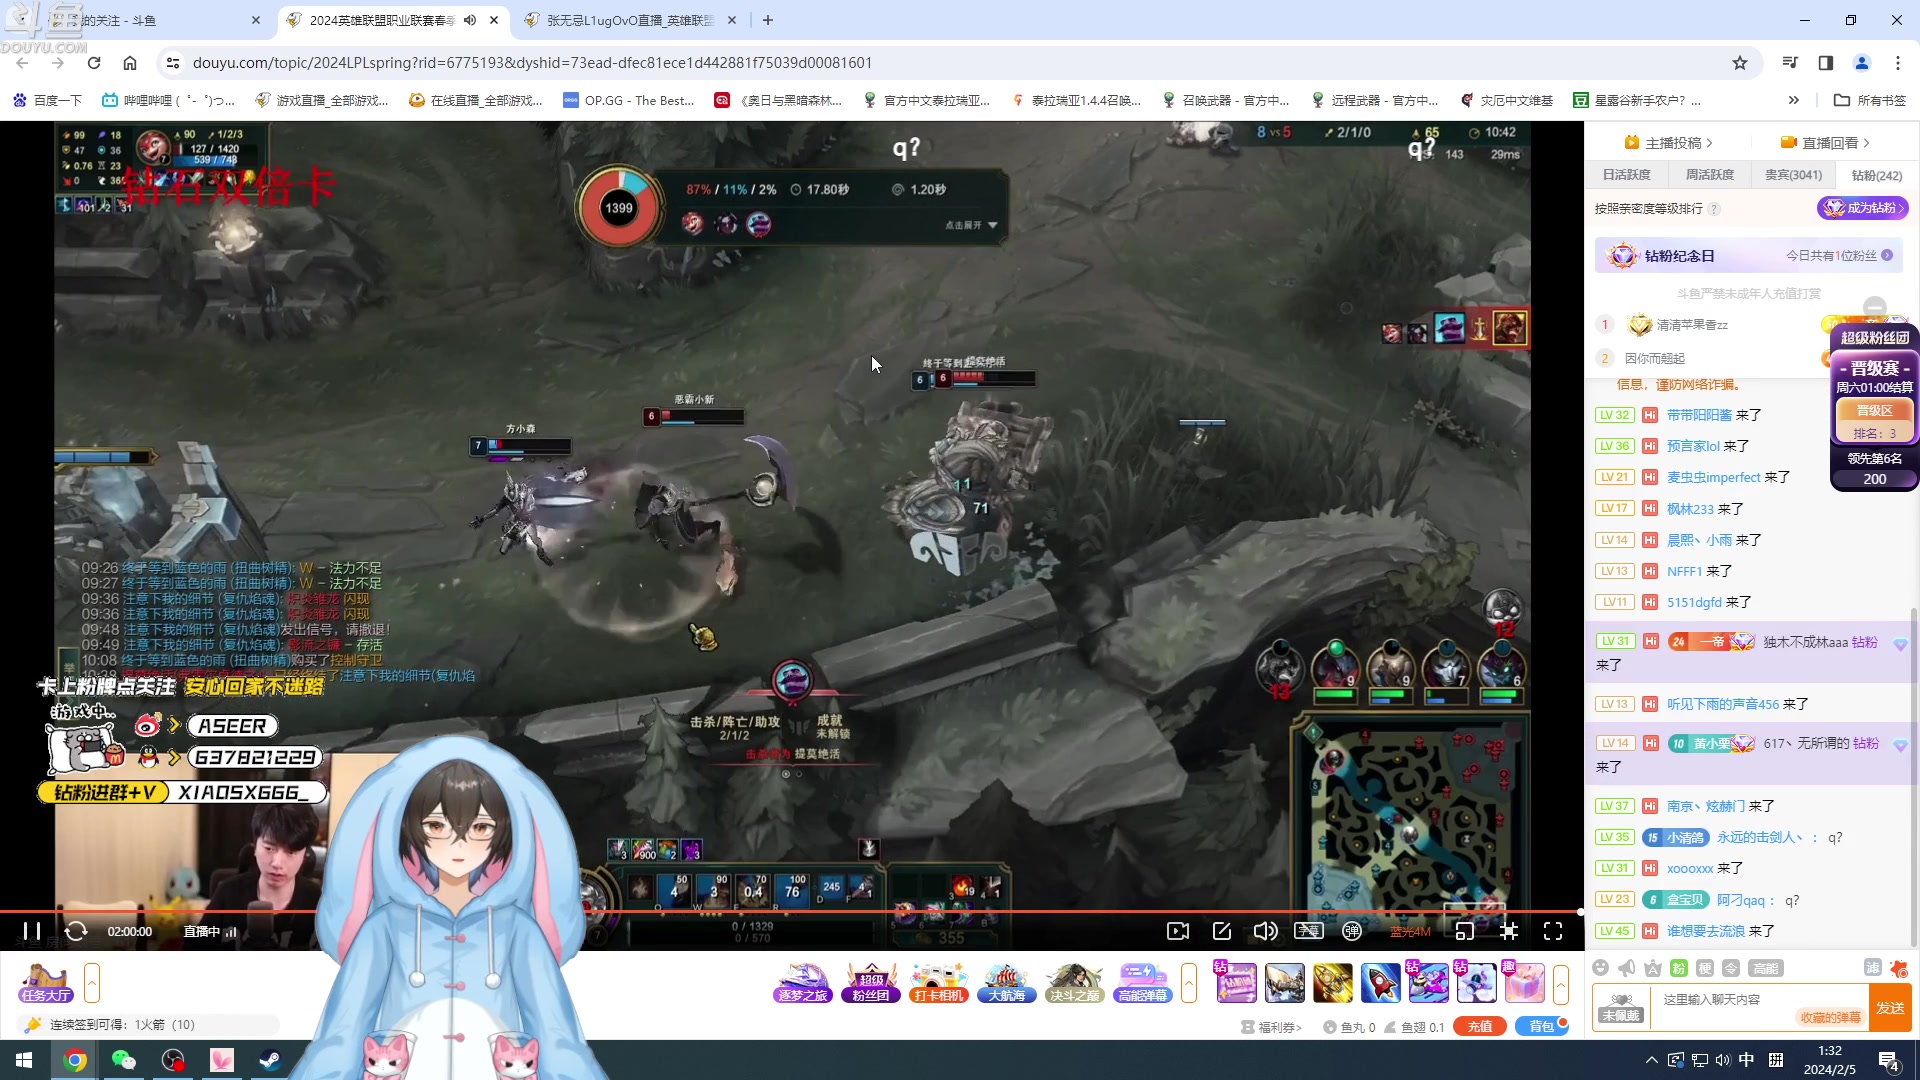Click the live progress bar
This screenshot has height=1080, width=1920.
point(790,912)
